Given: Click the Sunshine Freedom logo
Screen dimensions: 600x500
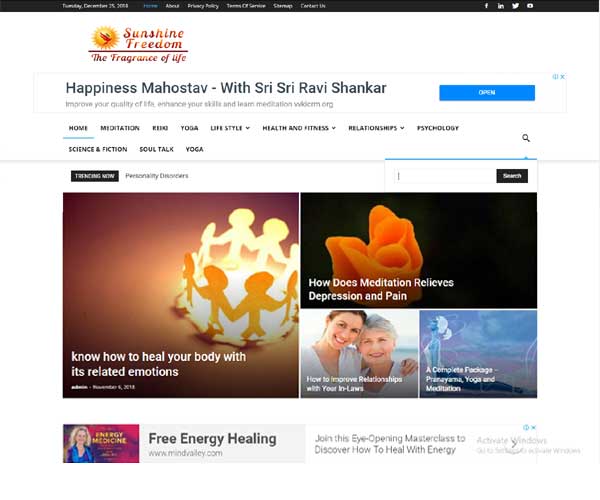Looking at the screenshot, I should 138,44.
